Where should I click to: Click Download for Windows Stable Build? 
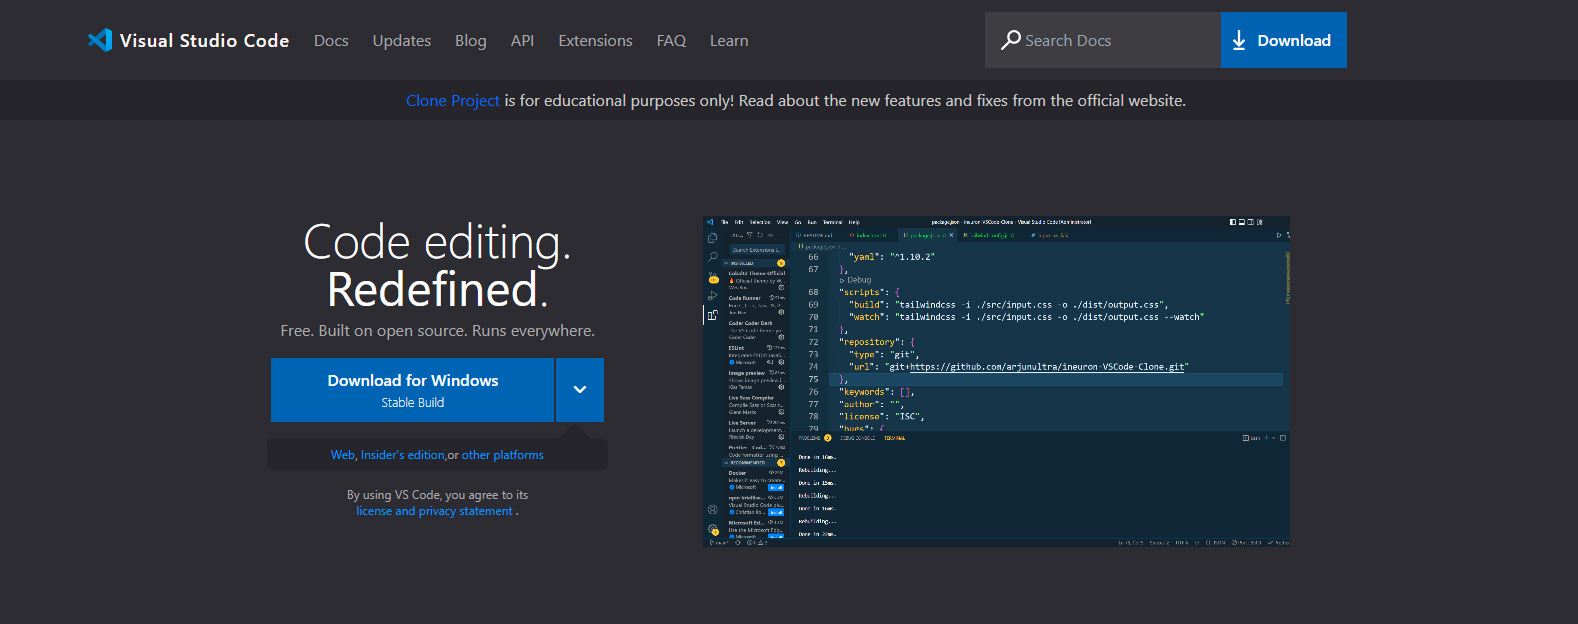coord(412,390)
